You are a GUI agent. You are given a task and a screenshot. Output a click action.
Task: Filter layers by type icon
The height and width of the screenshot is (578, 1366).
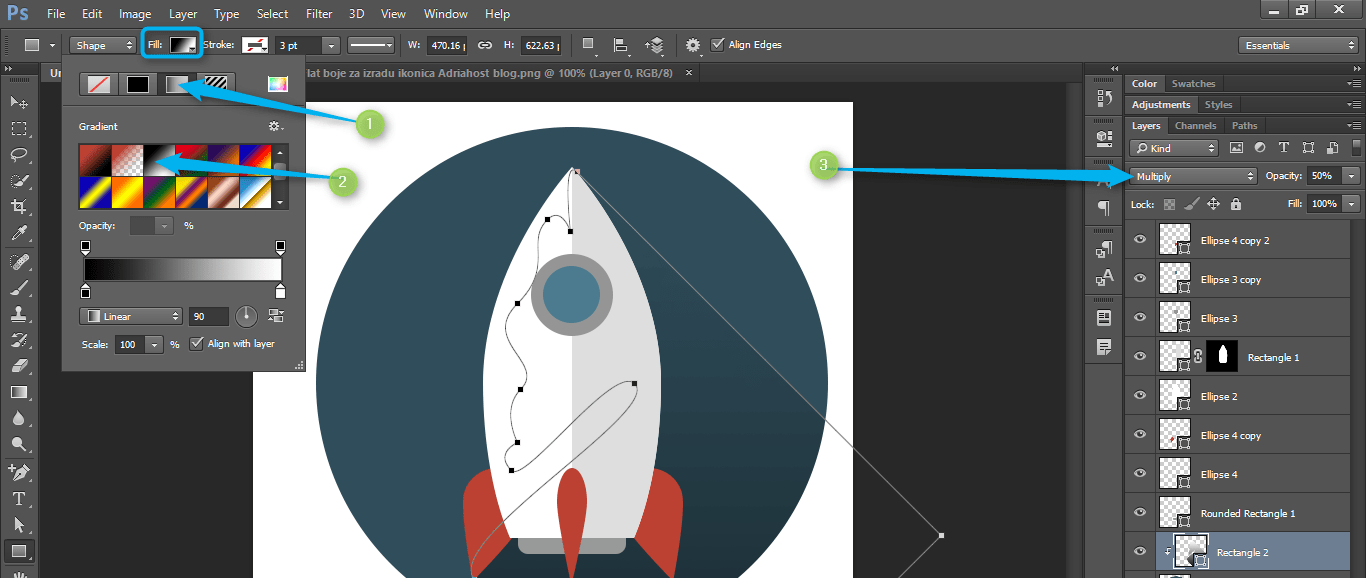point(1283,148)
